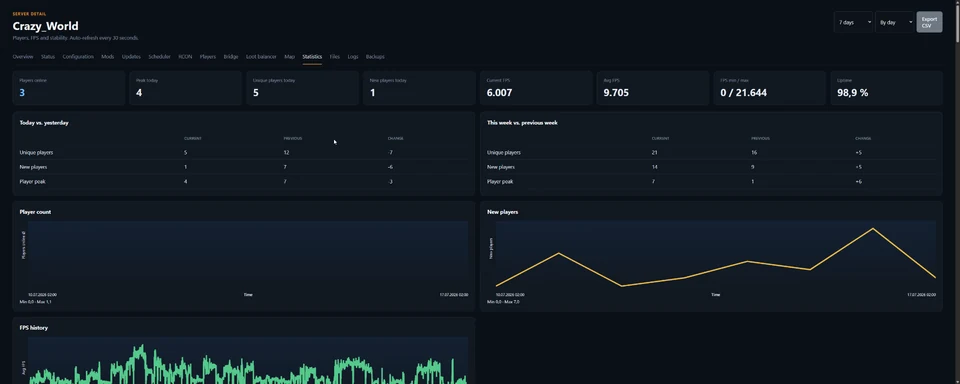Click the Current FPS value 6.007
The height and width of the screenshot is (384, 960).
click(499, 93)
